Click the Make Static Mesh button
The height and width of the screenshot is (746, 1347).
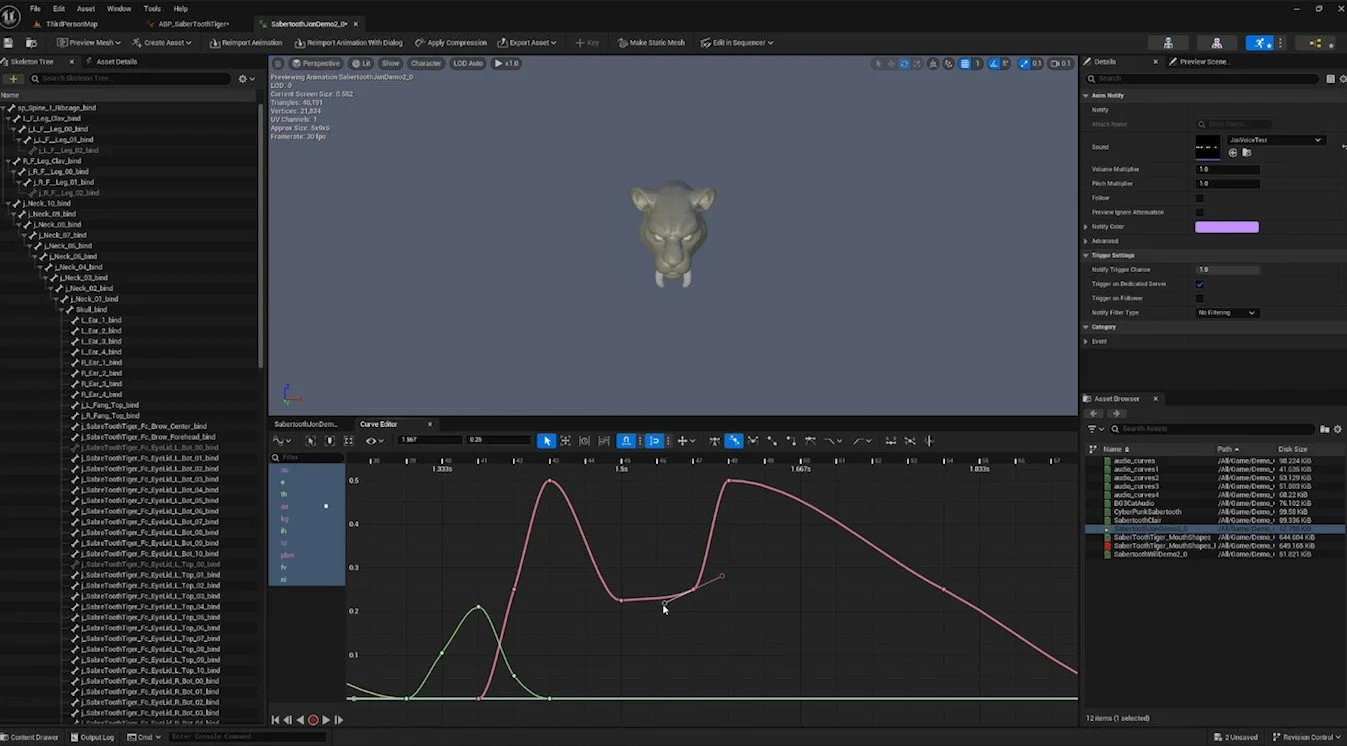click(x=651, y=43)
